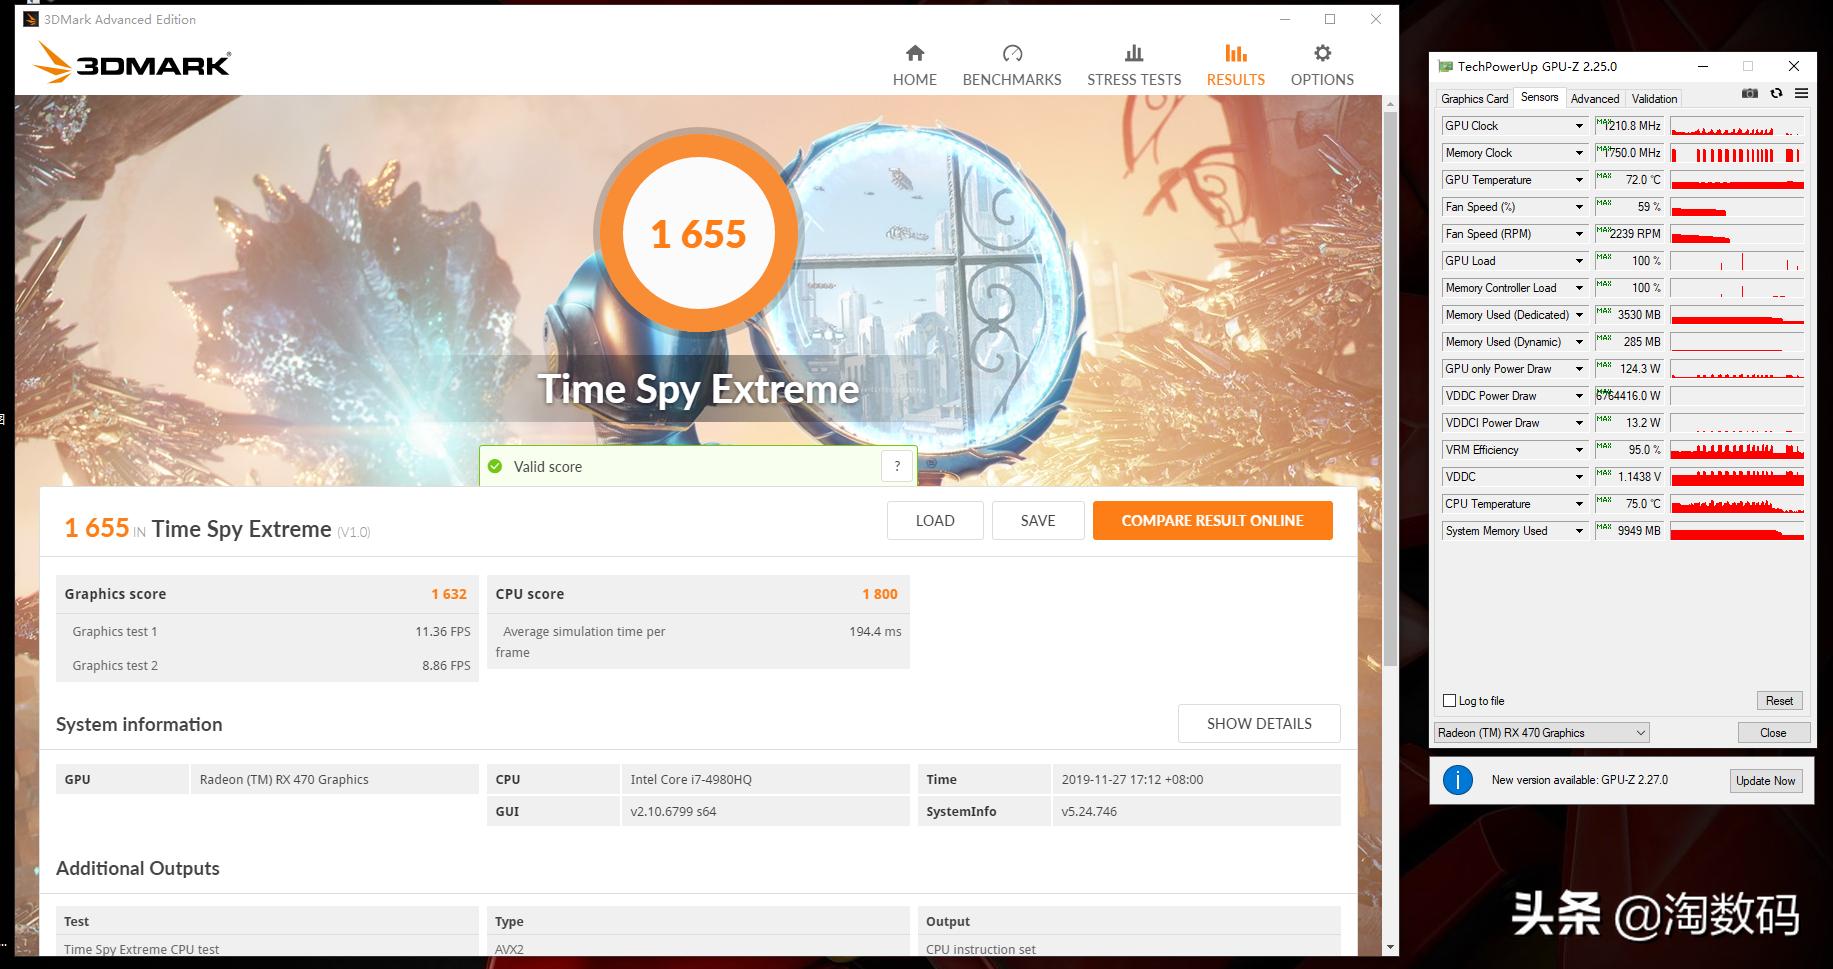This screenshot has height=969, width=1833.
Task: Click the time value 2019-11-27 17:12 +08:00
Action: (1132, 779)
